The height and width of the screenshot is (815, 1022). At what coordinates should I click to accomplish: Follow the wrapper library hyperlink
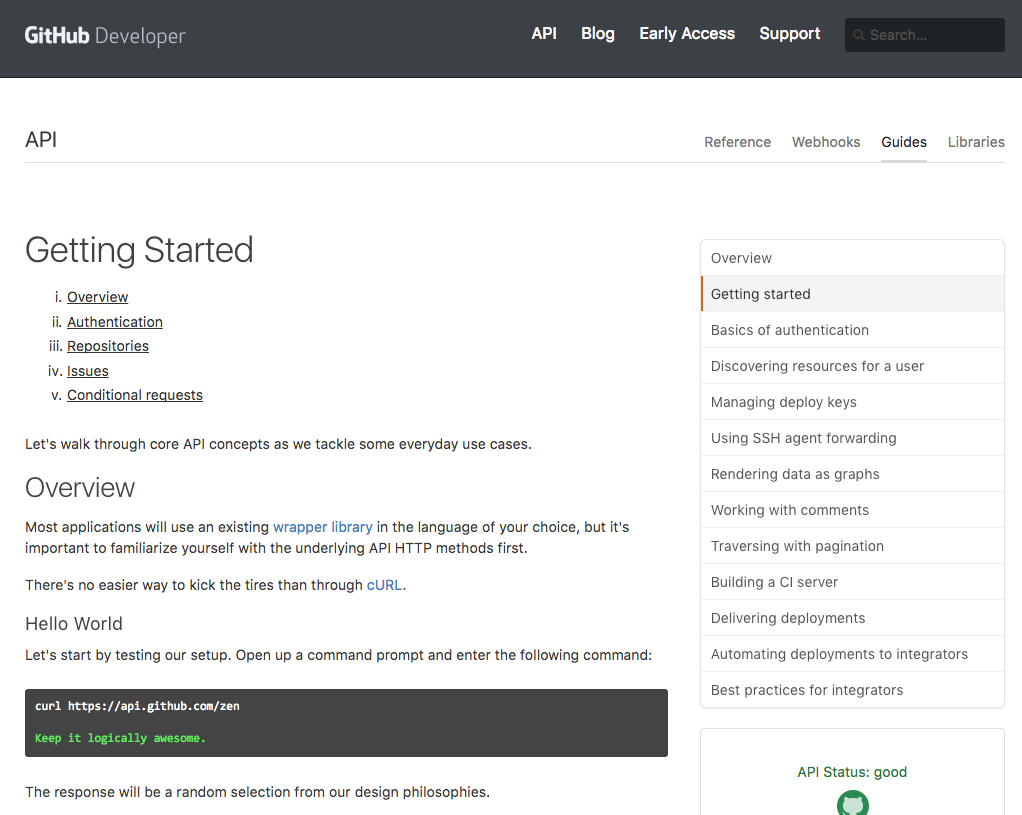tap(322, 527)
